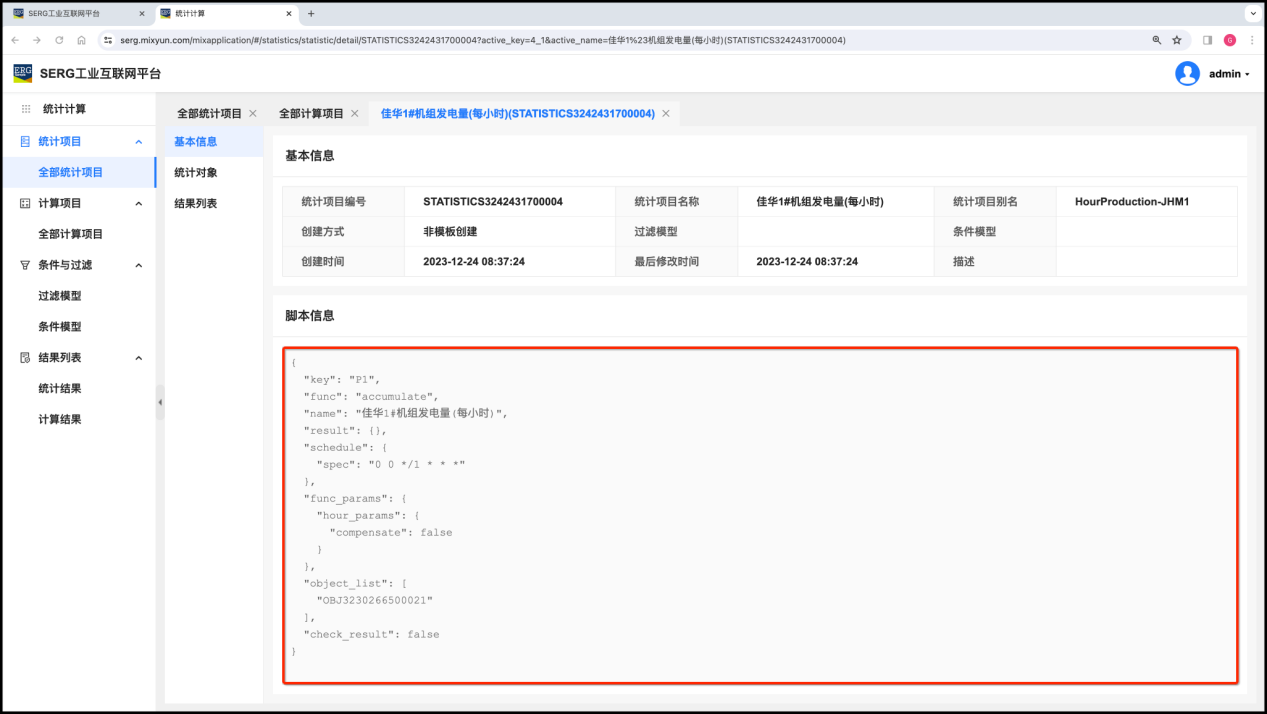This screenshot has width=1267, height=714.
Task: Close the 全部统计项目 tab
Action: pyautogui.click(x=253, y=114)
